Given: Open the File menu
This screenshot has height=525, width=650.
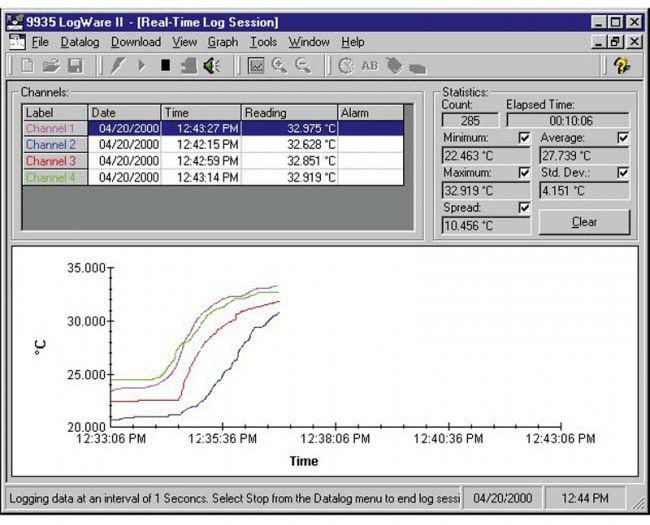Looking at the screenshot, I should (40, 42).
